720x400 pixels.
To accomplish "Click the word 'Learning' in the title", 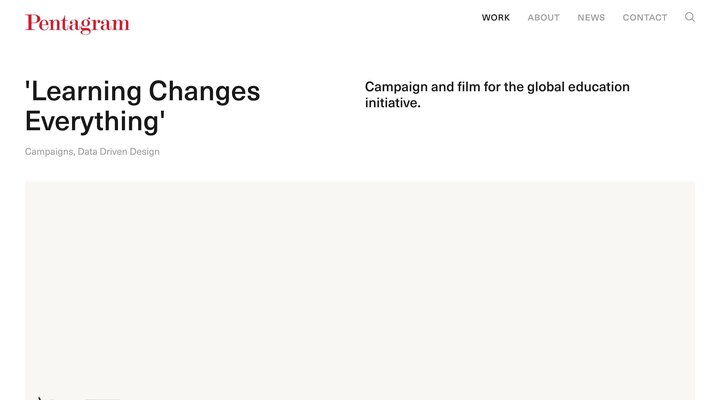I will pyautogui.click(x=84, y=92).
